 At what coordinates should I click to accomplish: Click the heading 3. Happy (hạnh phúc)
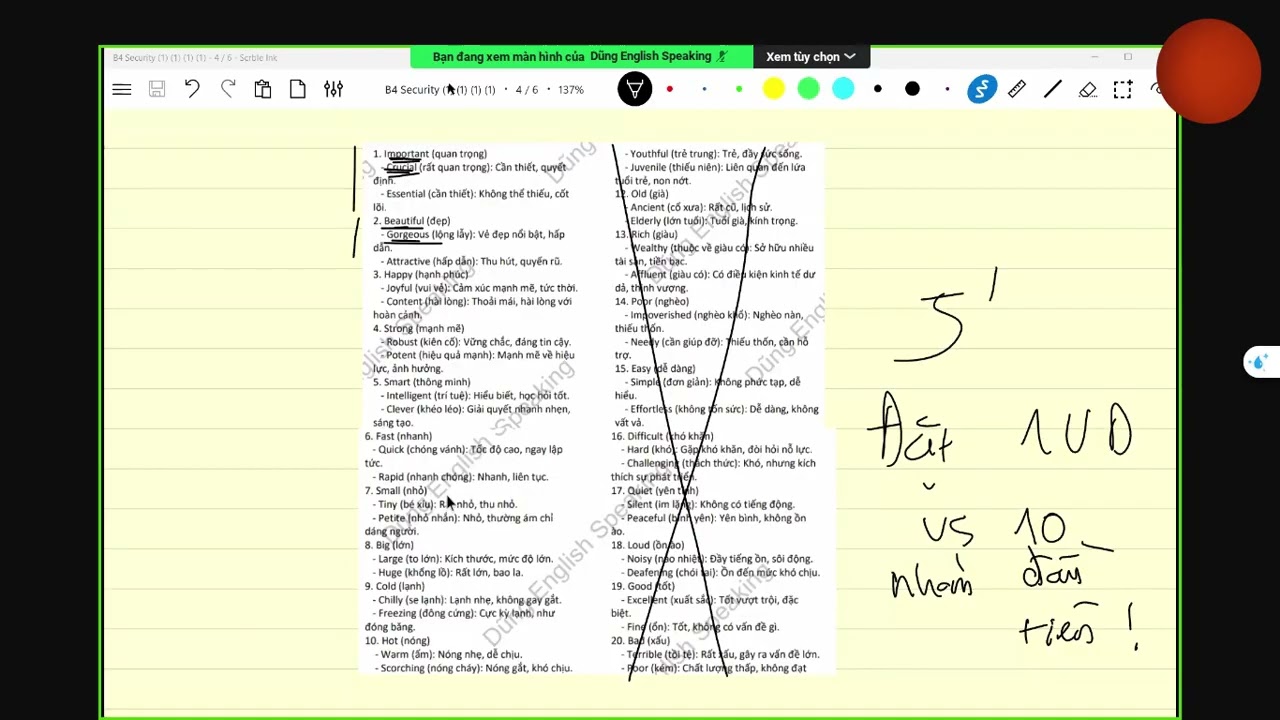(x=421, y=275)
